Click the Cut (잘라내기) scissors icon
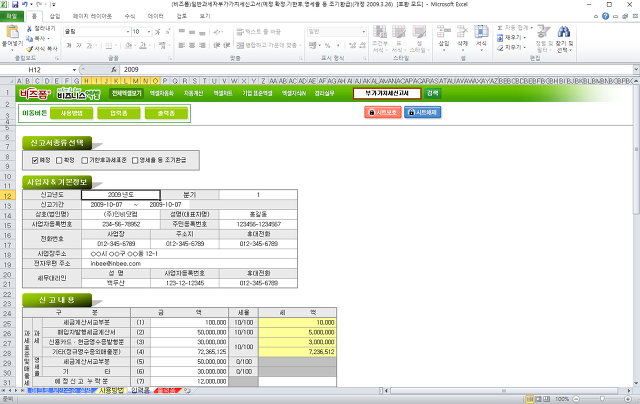640x404 pixels. pyautogui.click(x=29, y=29)
